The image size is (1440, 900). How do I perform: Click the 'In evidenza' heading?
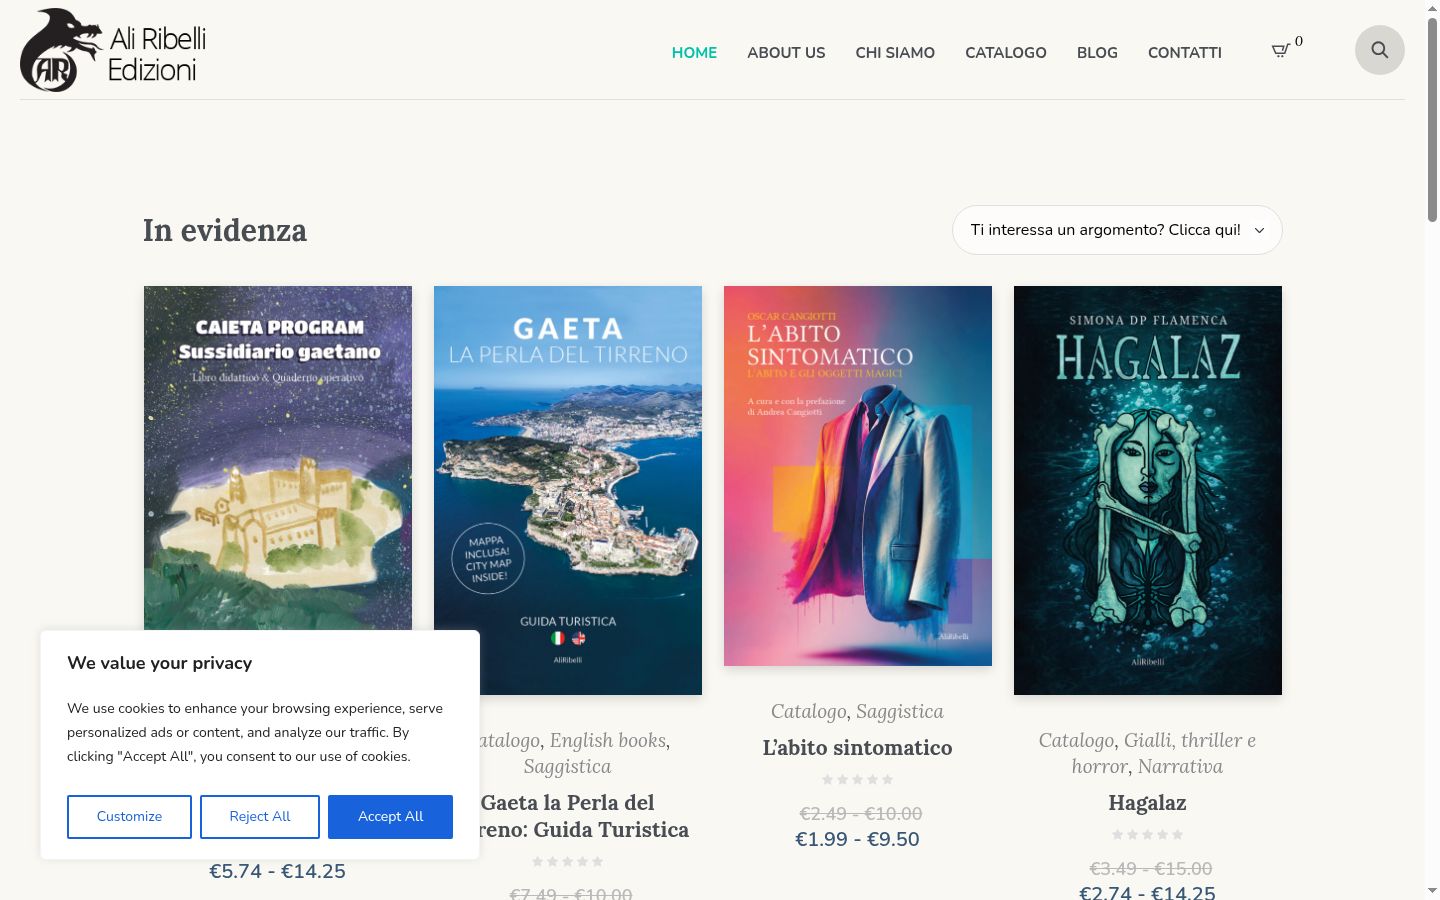click(225, 230)
